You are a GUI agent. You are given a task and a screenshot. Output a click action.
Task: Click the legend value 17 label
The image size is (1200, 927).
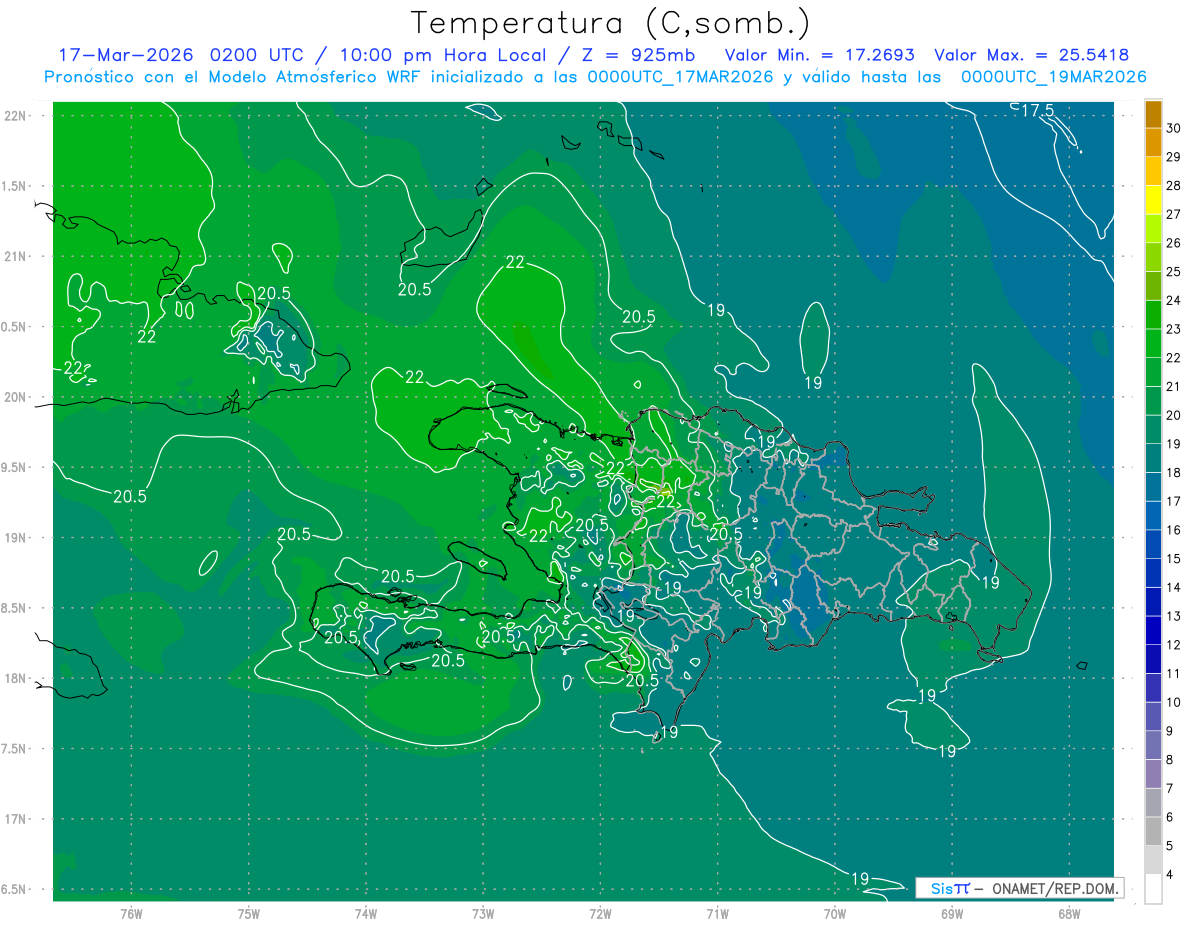(1174, 501)
